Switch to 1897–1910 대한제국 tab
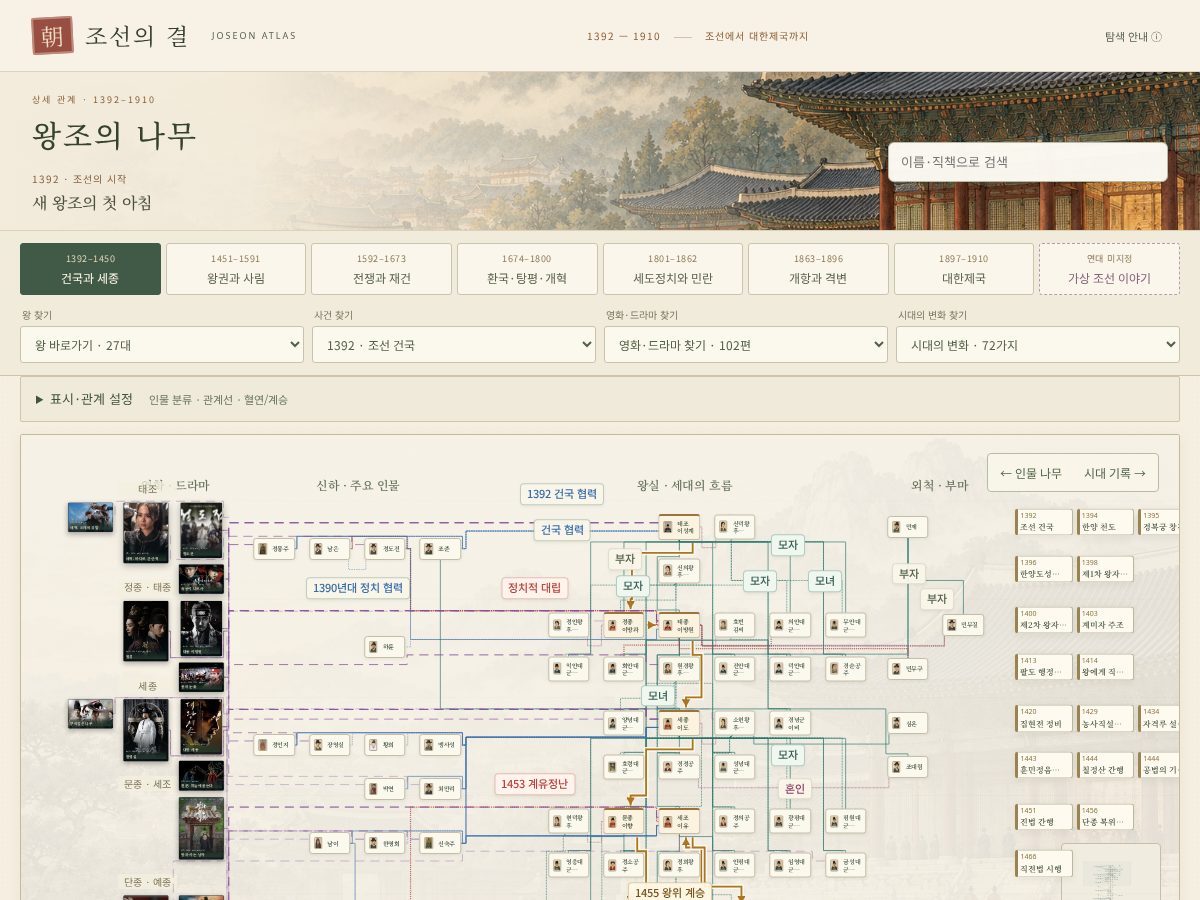Viewport: 1200px width, 900px height. click(x=964, y=269)
